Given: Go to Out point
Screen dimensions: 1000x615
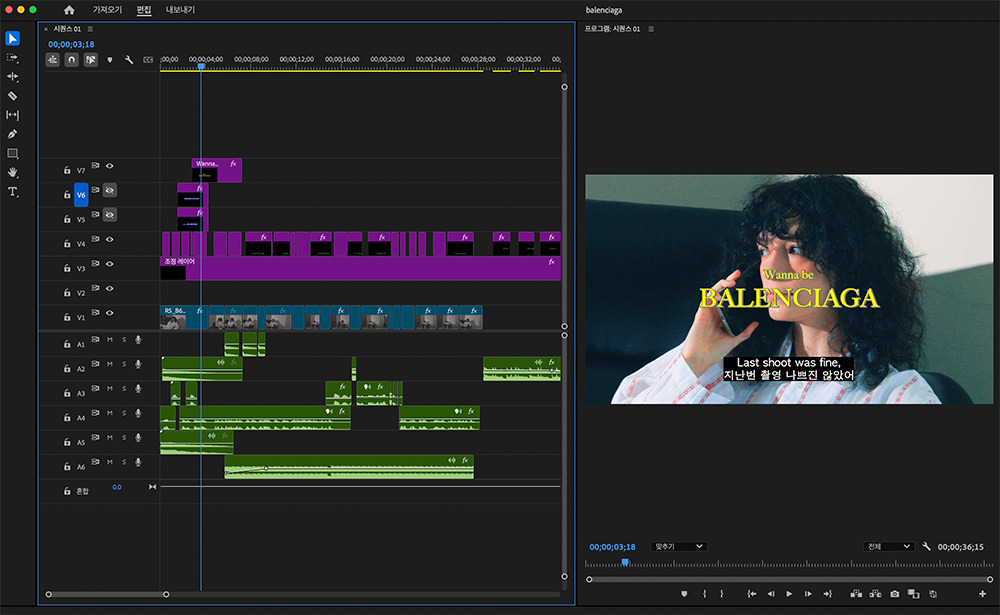Looking at the screenshot, I should tap(827, 594).
